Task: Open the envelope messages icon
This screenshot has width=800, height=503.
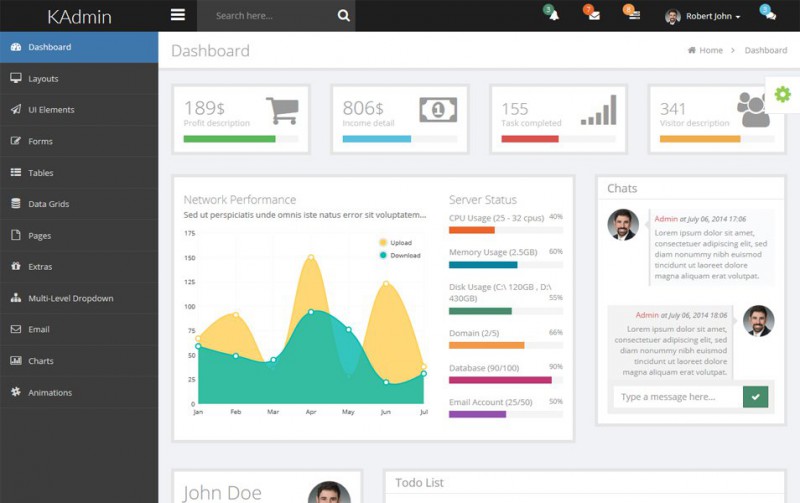Action: [x=594, y=16]
